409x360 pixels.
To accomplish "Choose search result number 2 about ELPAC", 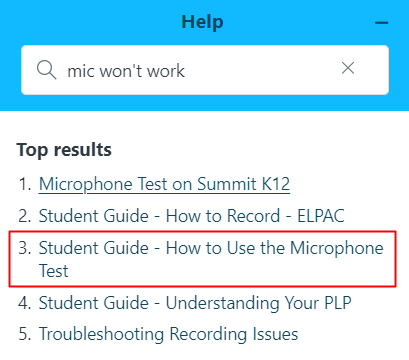I will [192, 216].
